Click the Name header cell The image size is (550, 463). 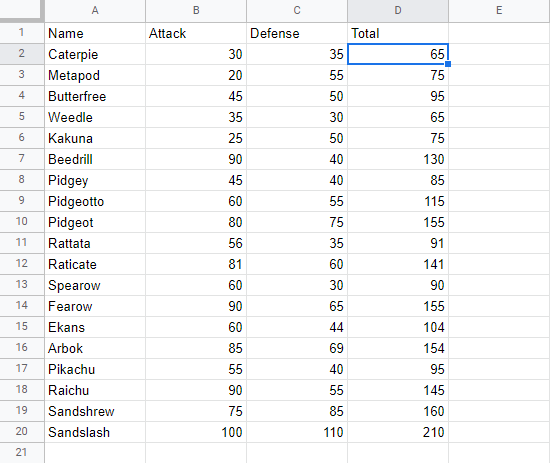coord(95,33)
